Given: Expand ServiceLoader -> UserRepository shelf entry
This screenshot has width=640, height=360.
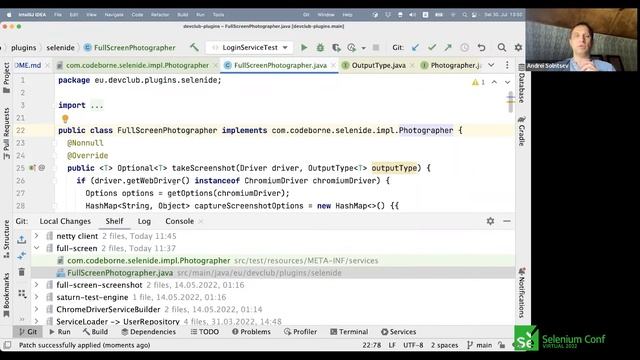Looking at the screenshot, I should coord(36,321).
